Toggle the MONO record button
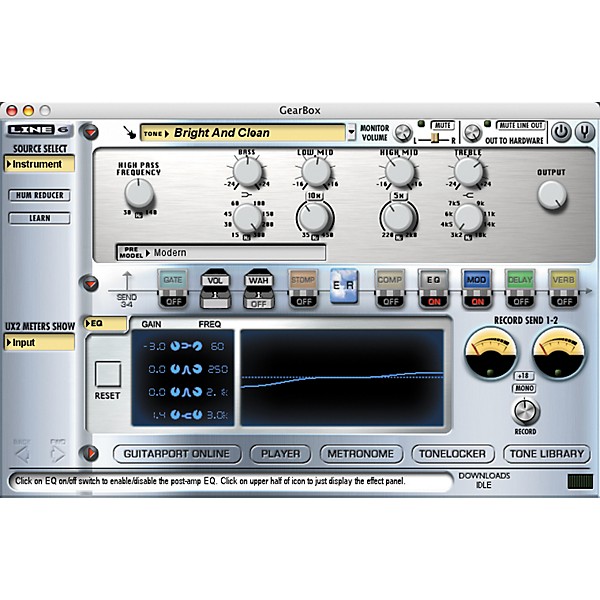 coord(524,388)
